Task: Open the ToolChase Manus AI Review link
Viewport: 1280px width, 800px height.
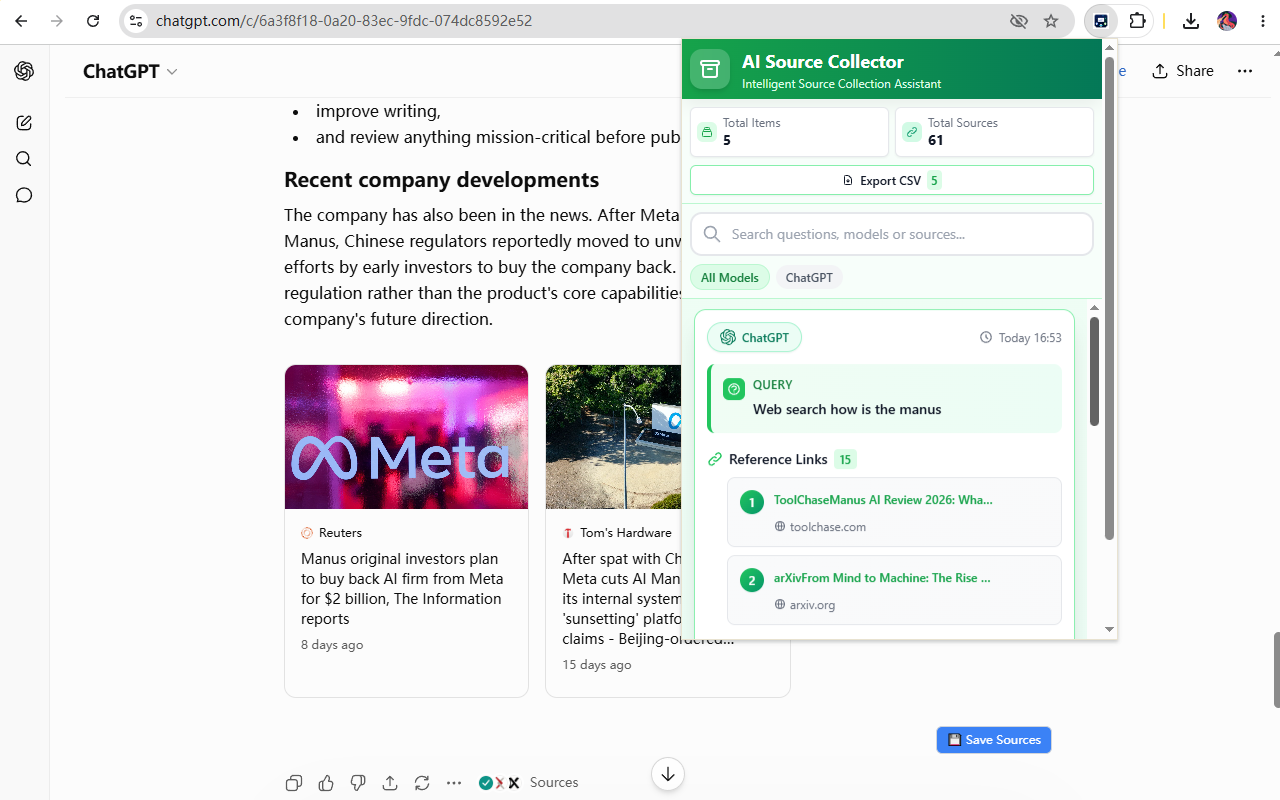Action: click(883, 499)
